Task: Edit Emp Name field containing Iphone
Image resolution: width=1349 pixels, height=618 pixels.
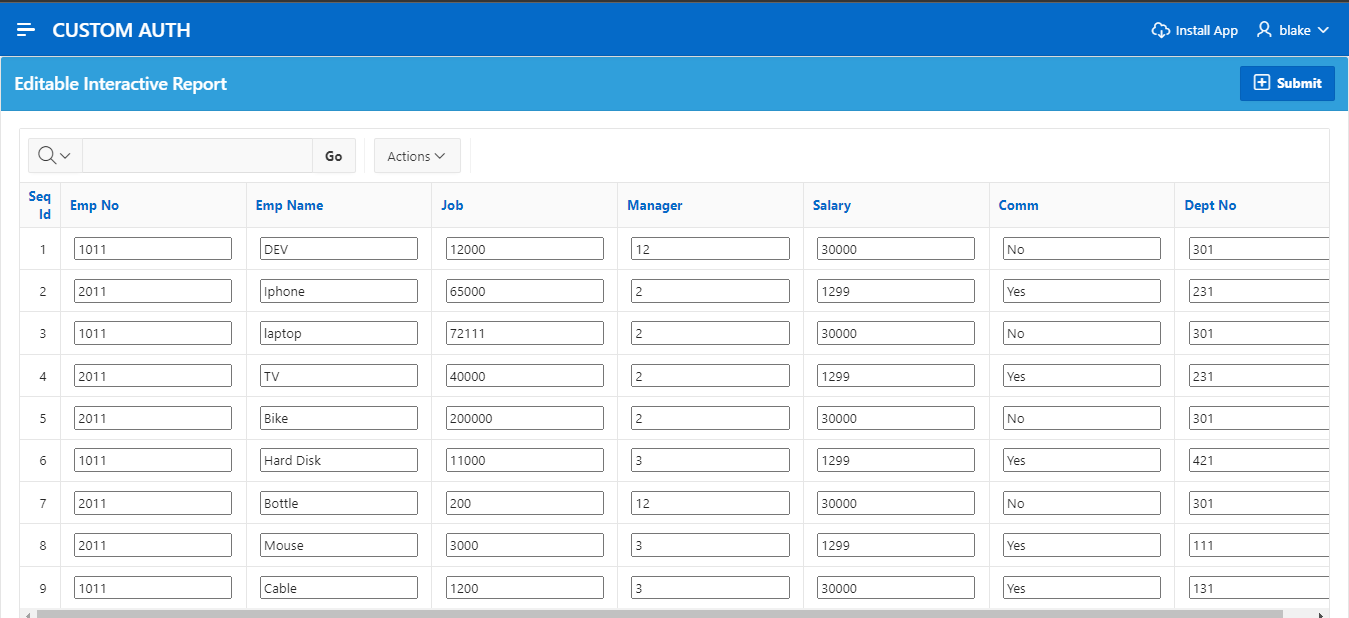Action: point(338,291)
